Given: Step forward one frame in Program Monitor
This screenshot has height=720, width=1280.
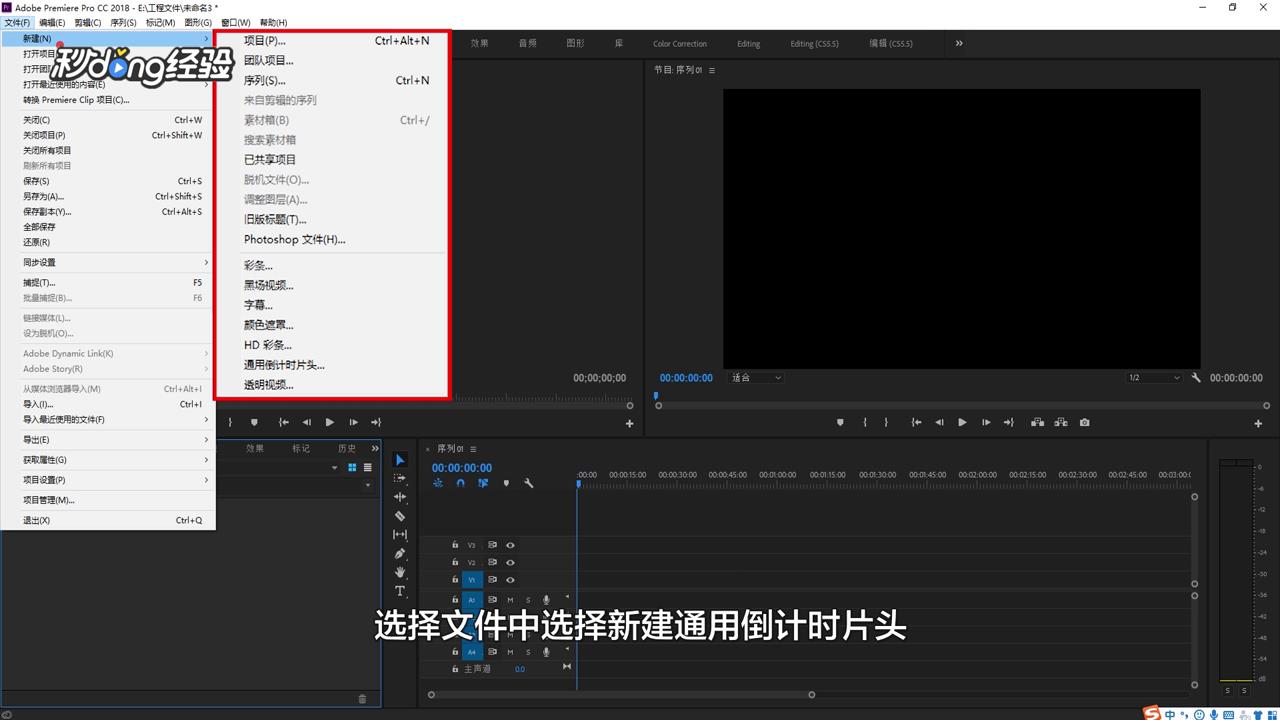Looking at the screenshot, I should [x=985, y=422].
